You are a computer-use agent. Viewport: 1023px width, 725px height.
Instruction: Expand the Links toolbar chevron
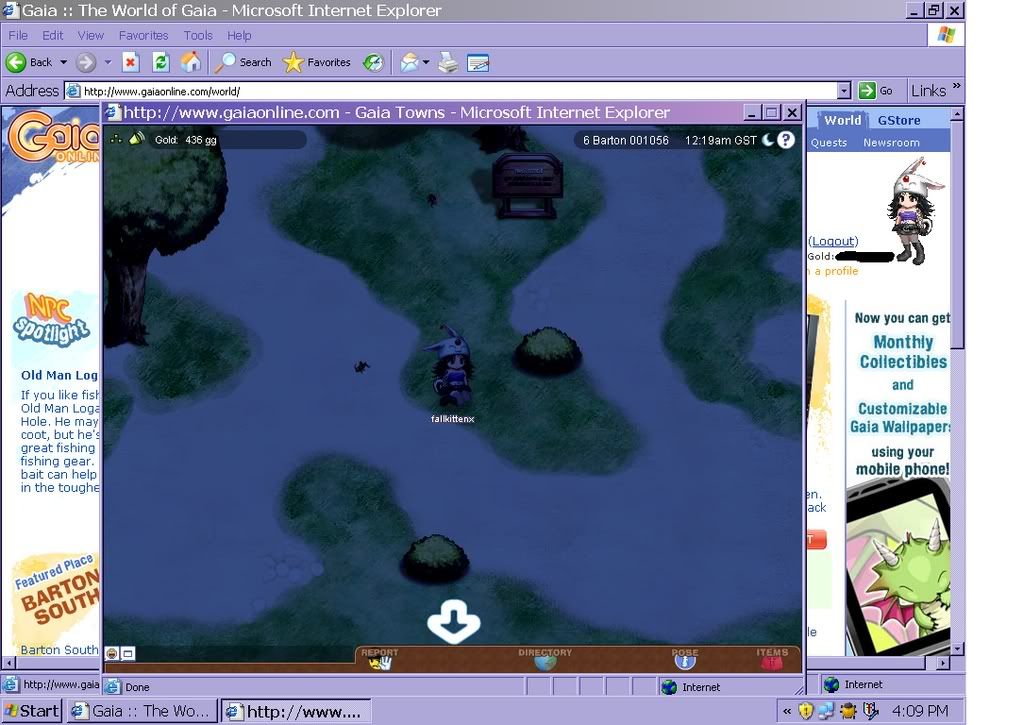[956, 86]
